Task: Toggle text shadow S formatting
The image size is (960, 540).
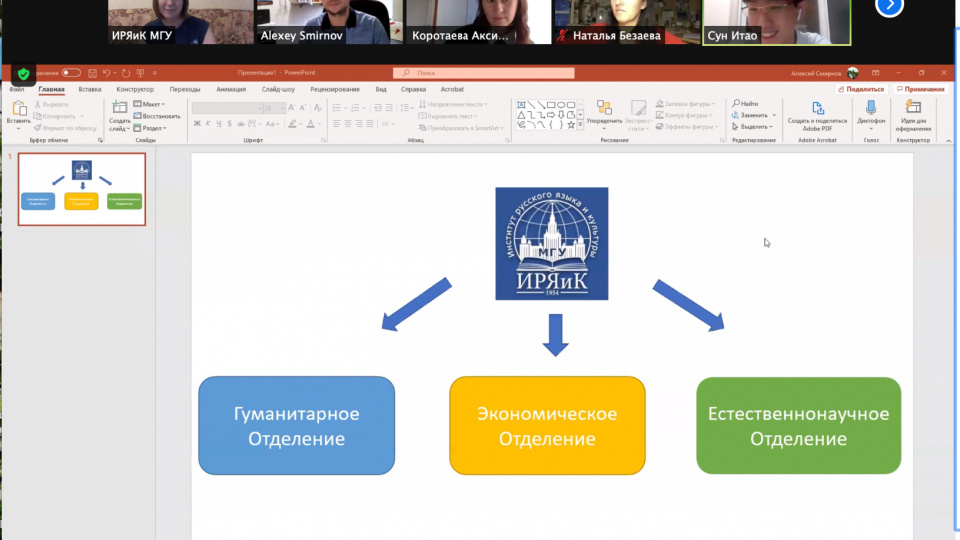Action: [230, 124]
